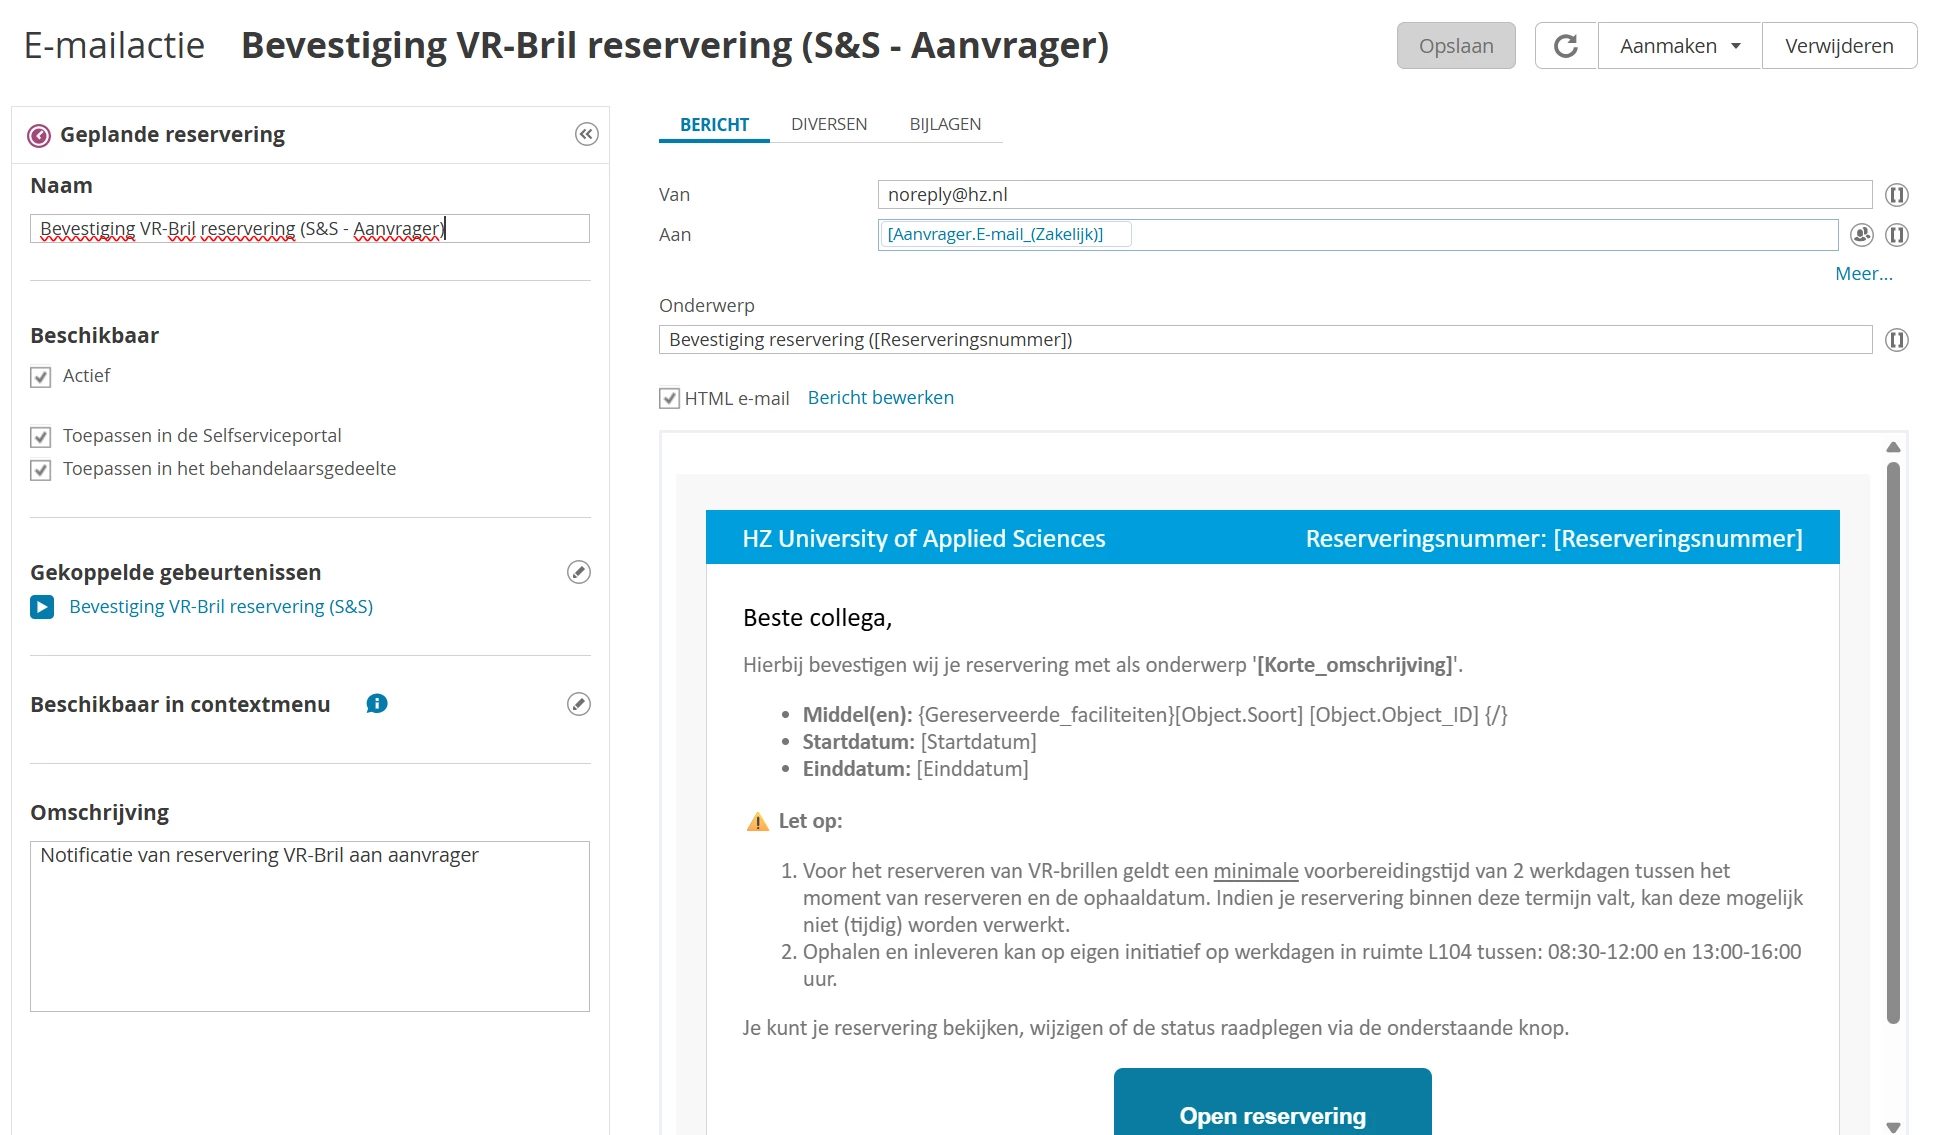The image size is (1934, 1135).
Task: Click field-insert icon next to Van field
Action: pos(1896,195)
